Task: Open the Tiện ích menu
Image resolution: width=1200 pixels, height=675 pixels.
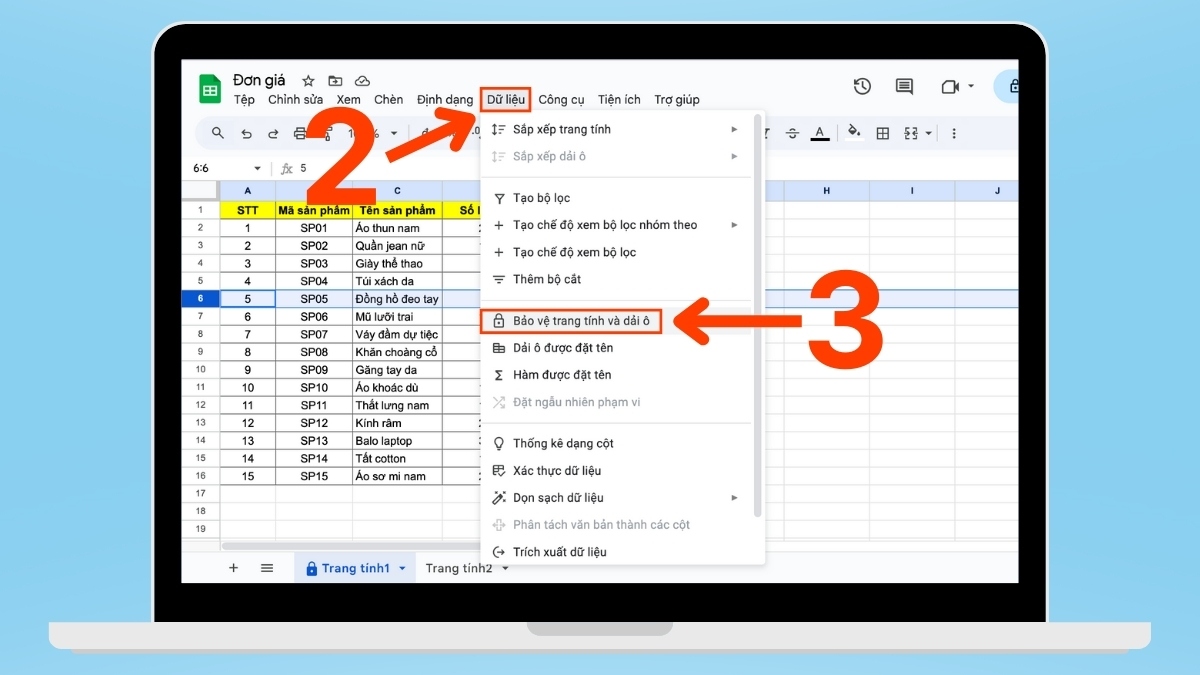Action: tap(619, 99)
